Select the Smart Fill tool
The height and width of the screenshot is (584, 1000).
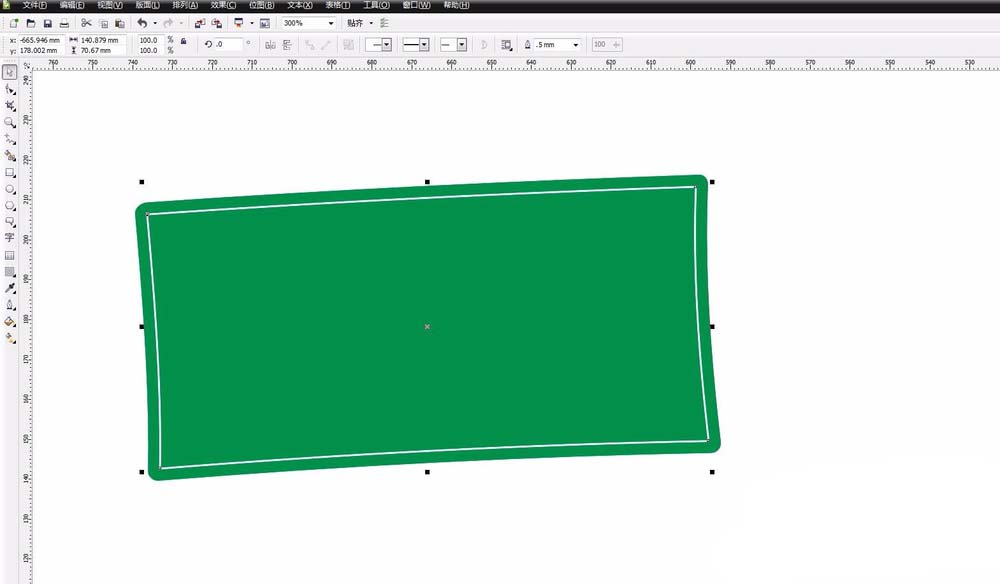10,156
